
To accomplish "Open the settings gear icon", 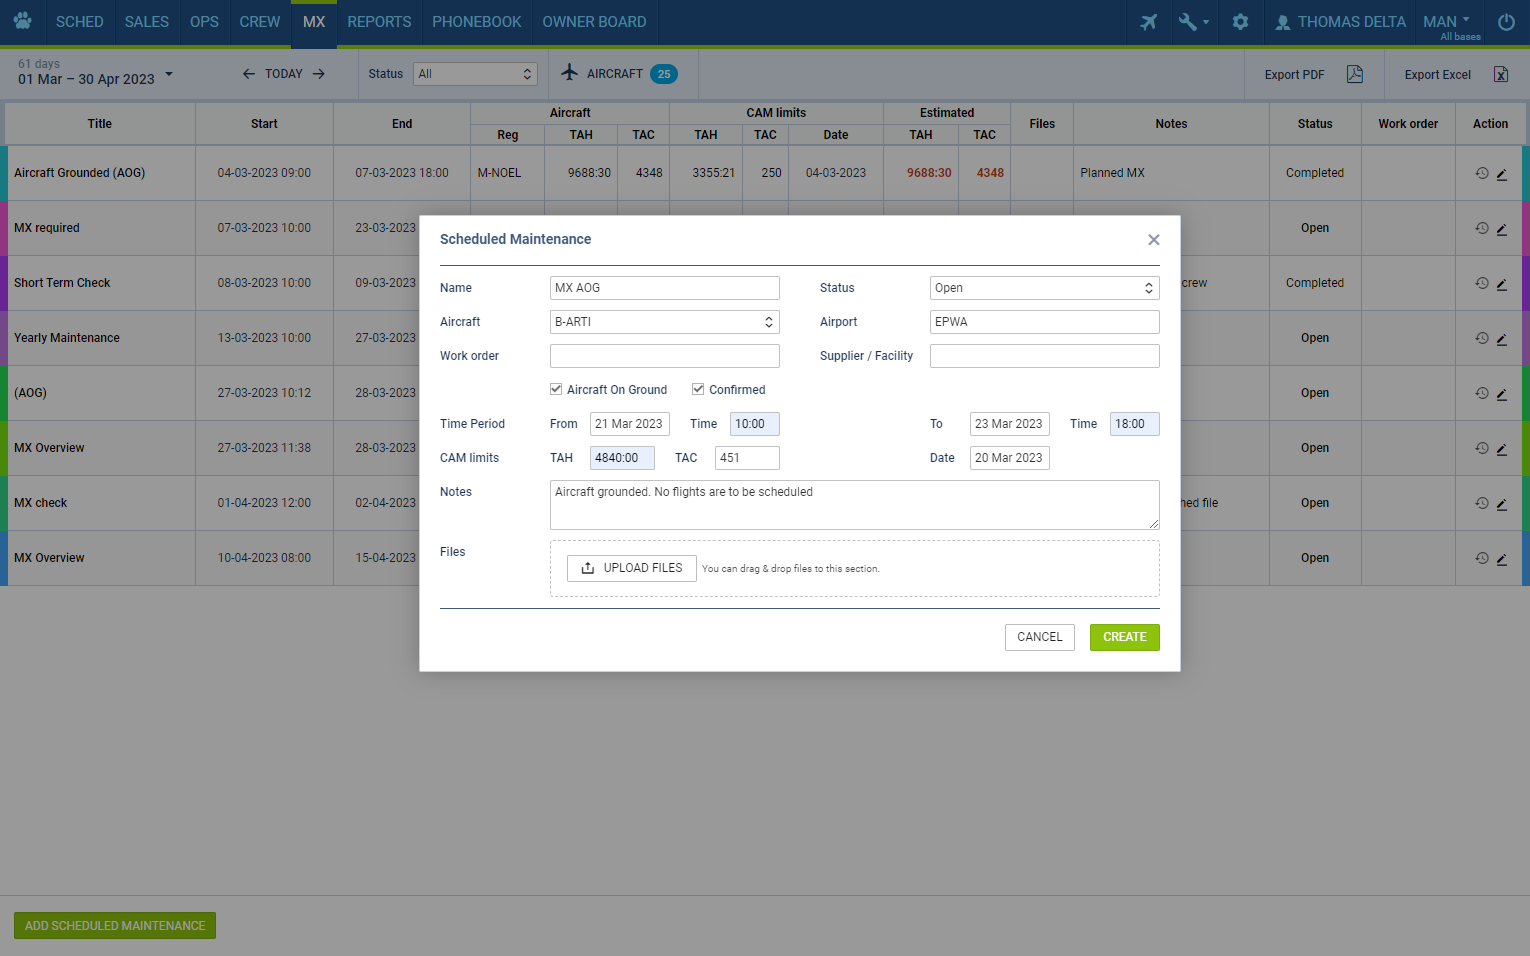I will point(1240,22).
